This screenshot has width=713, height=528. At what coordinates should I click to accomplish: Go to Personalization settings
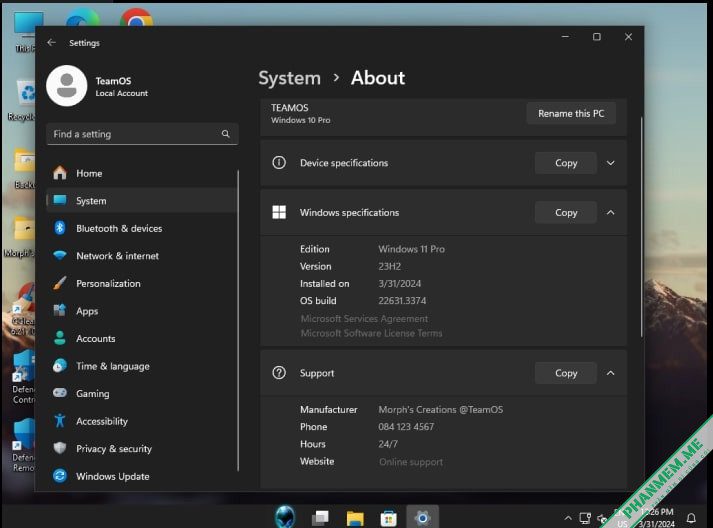142,283
